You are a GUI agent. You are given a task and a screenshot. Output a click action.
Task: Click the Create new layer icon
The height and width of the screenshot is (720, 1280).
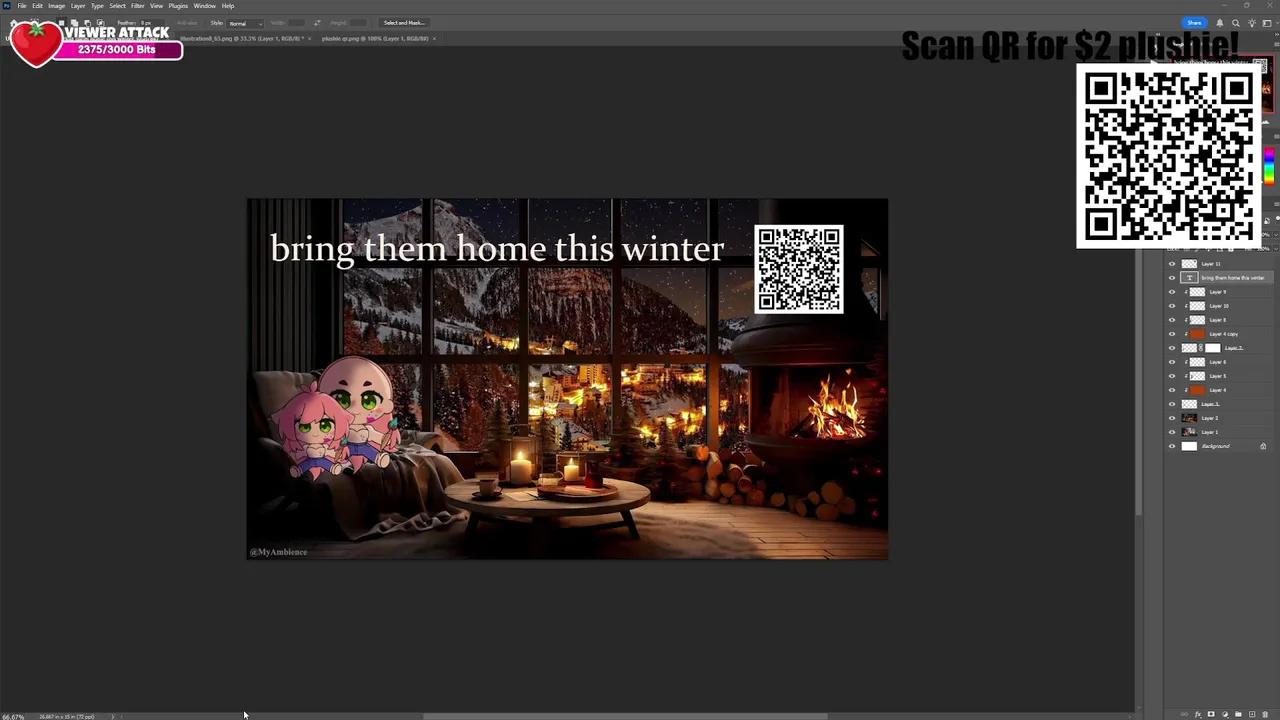pyautogui.click(x=1252, y=714)
